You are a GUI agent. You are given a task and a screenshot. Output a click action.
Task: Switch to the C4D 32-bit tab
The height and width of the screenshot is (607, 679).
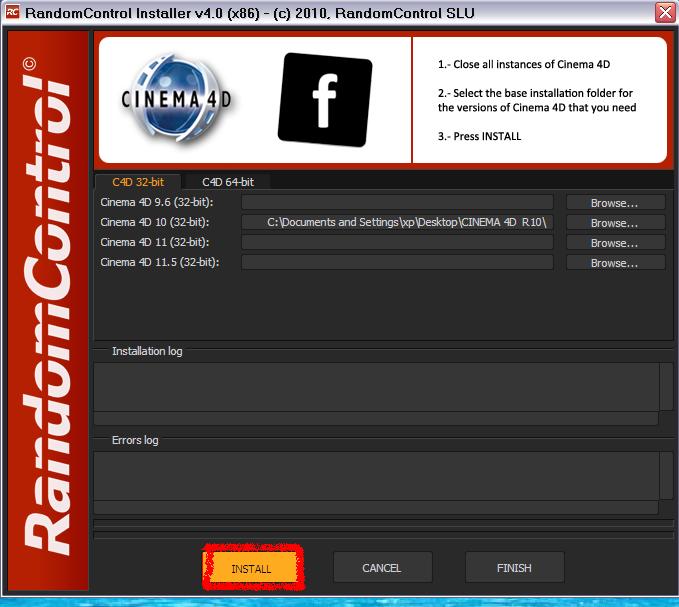click(x=138, y=182)
